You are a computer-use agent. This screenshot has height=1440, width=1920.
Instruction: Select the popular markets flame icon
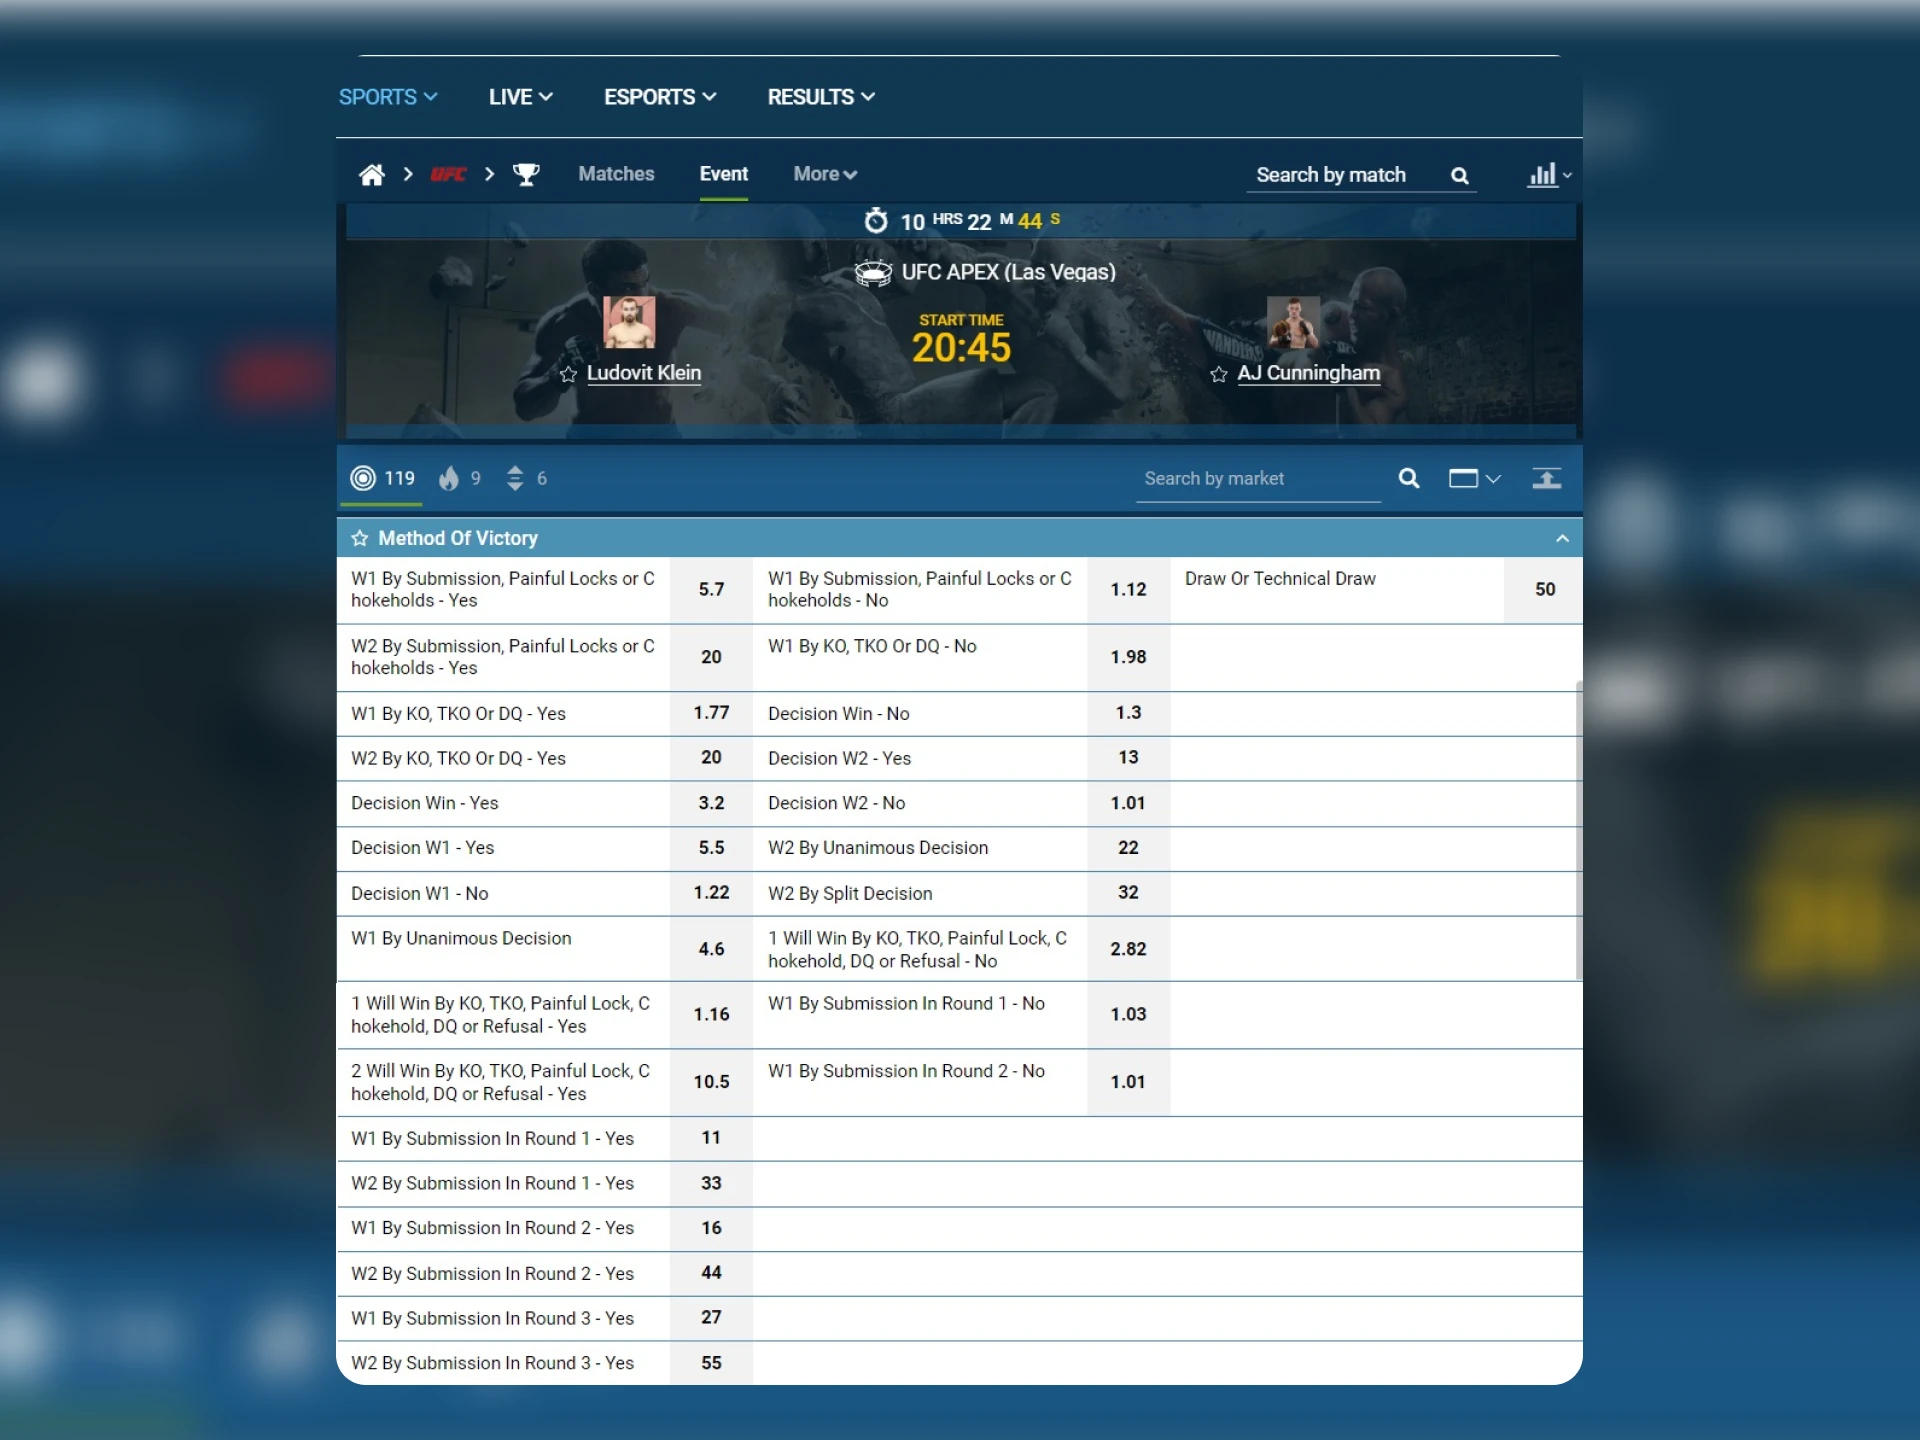pos(449,478)
